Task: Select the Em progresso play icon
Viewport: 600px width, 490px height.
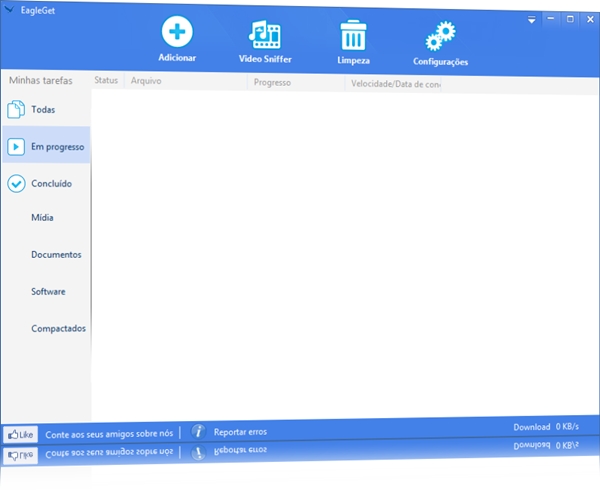Action: point(16,147)
